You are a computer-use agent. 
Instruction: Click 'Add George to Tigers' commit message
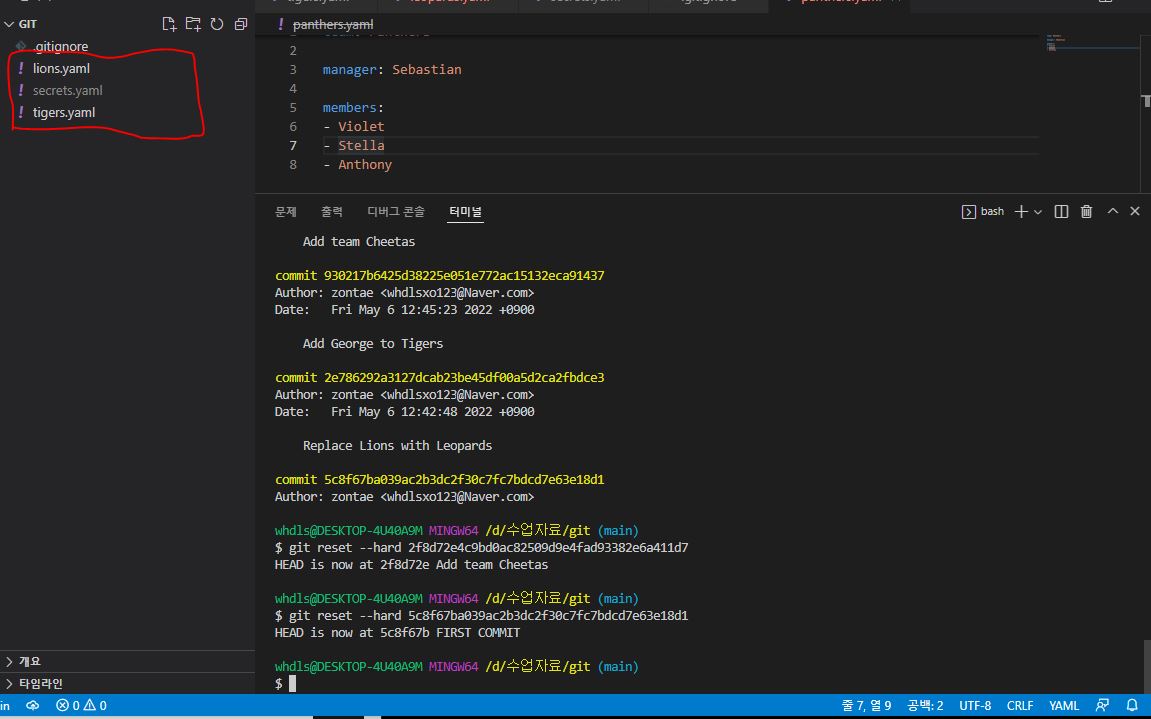pos(373,344)
